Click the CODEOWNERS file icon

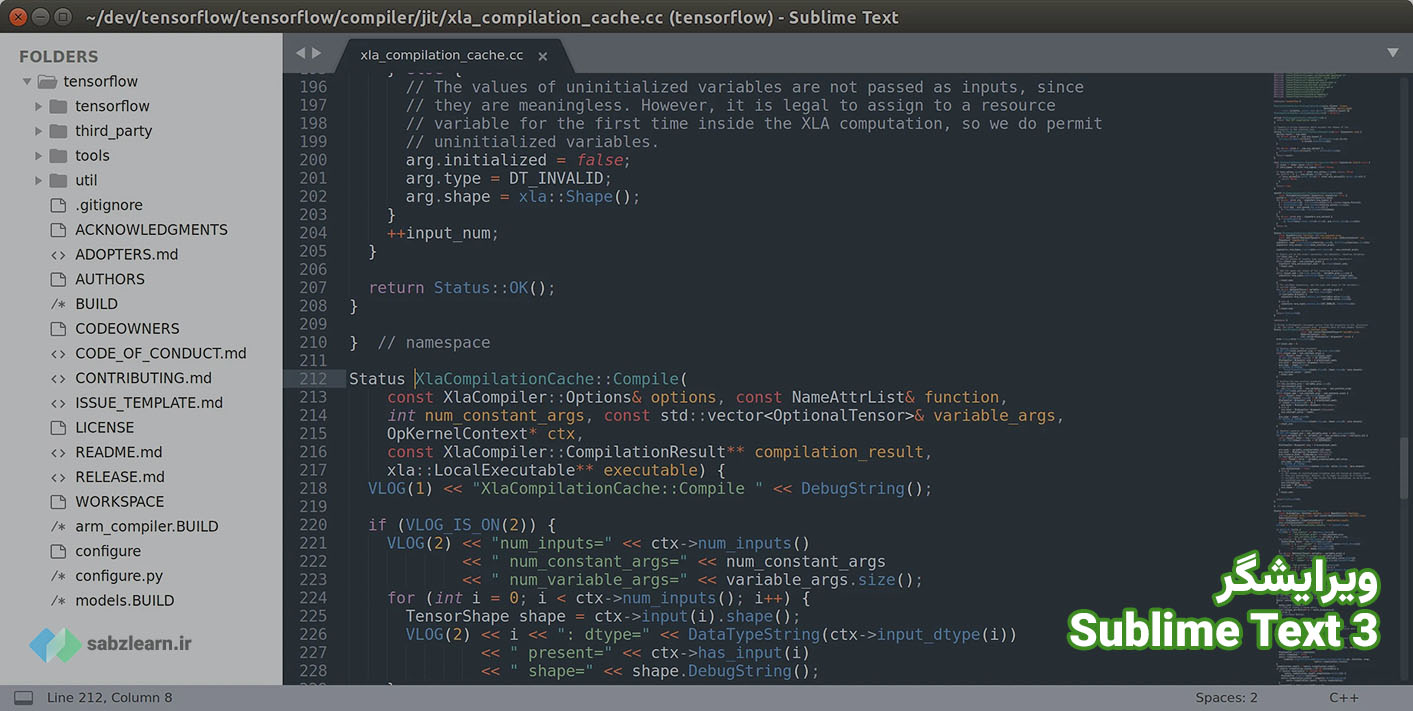point(58,329)
